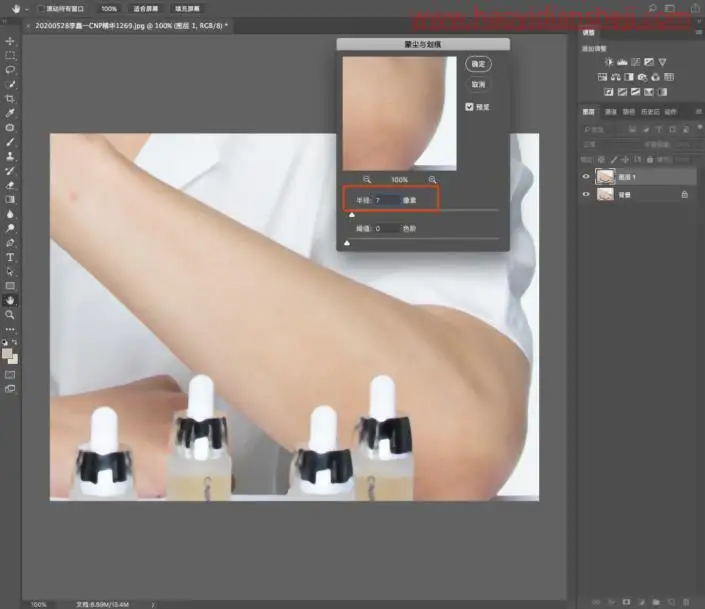Switch to the 路径 Paths tab
The image size is (705, 609).
pos(629,112)
